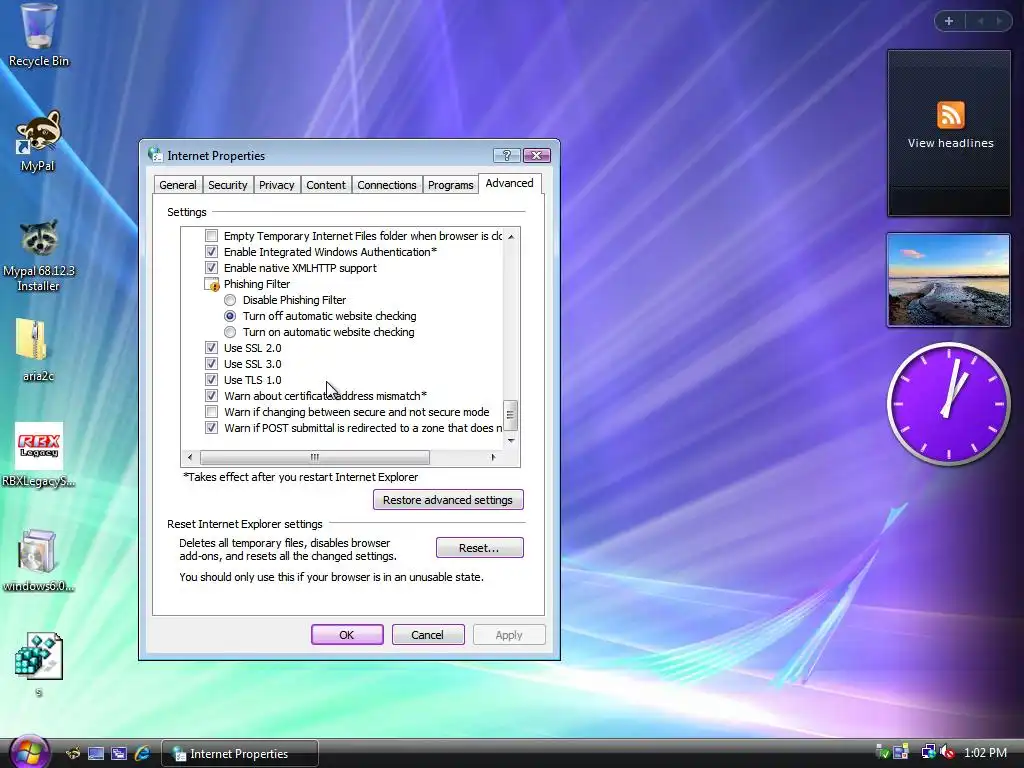Click the tray icon with colored squares

(901, 752)
